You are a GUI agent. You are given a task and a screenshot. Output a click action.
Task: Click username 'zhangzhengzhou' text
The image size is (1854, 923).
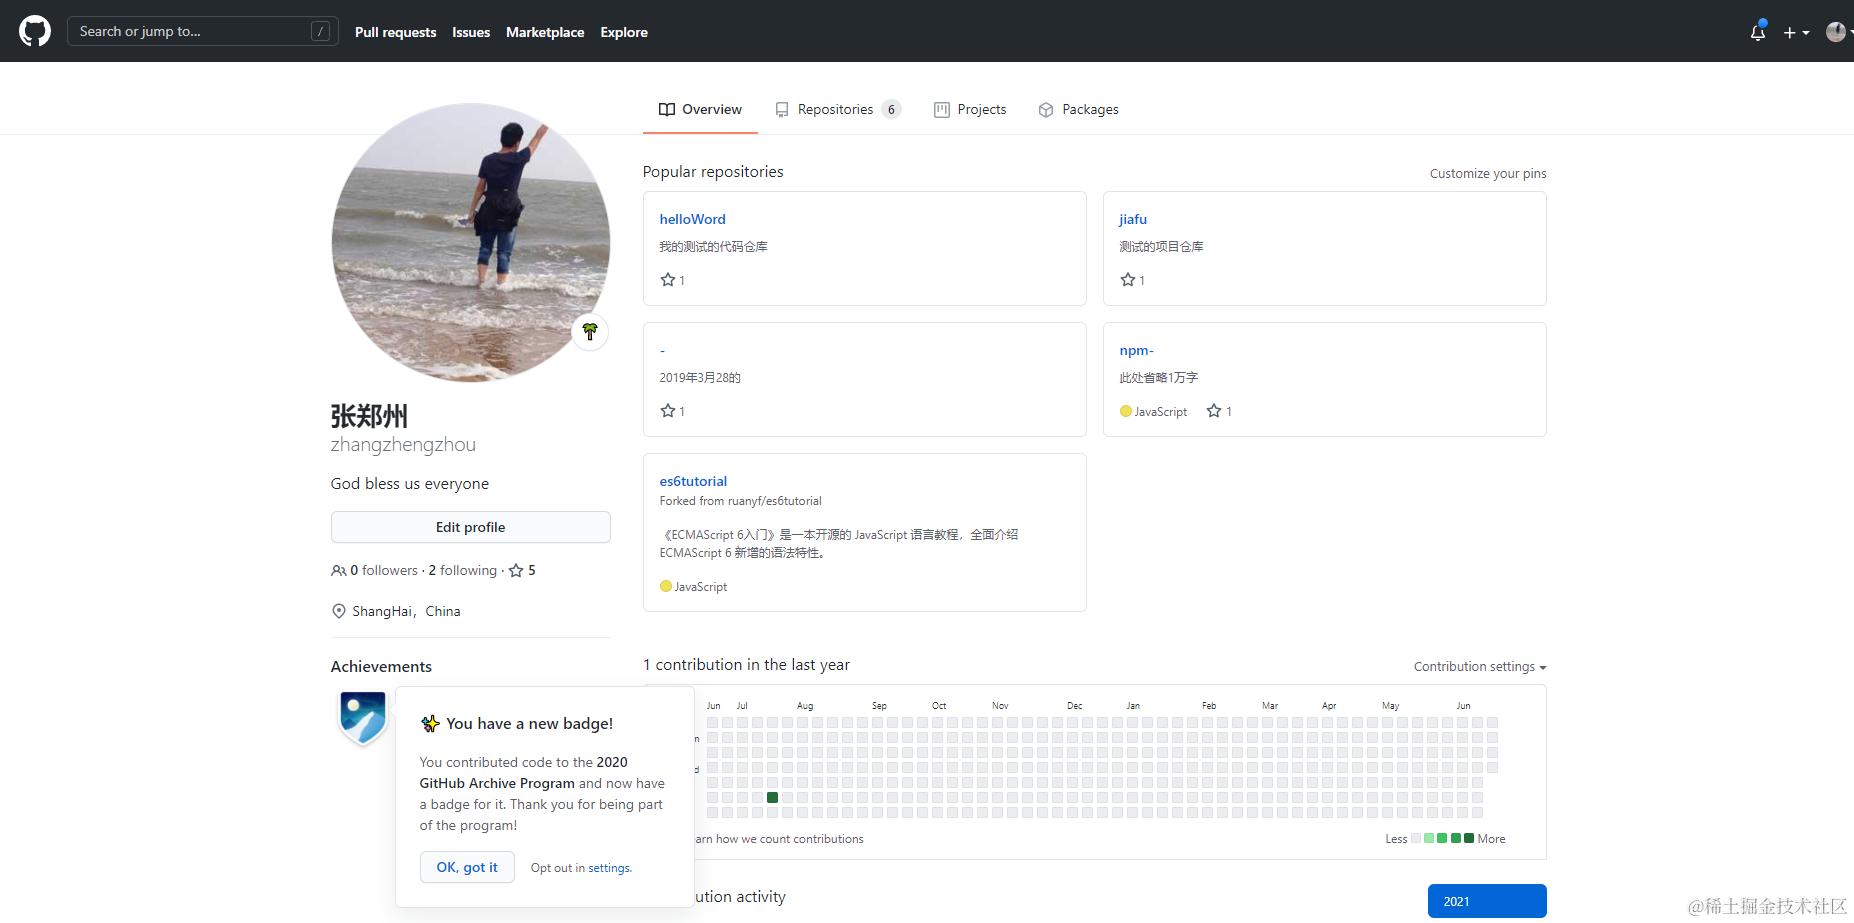pyautogui.click(x=403, y=445)
